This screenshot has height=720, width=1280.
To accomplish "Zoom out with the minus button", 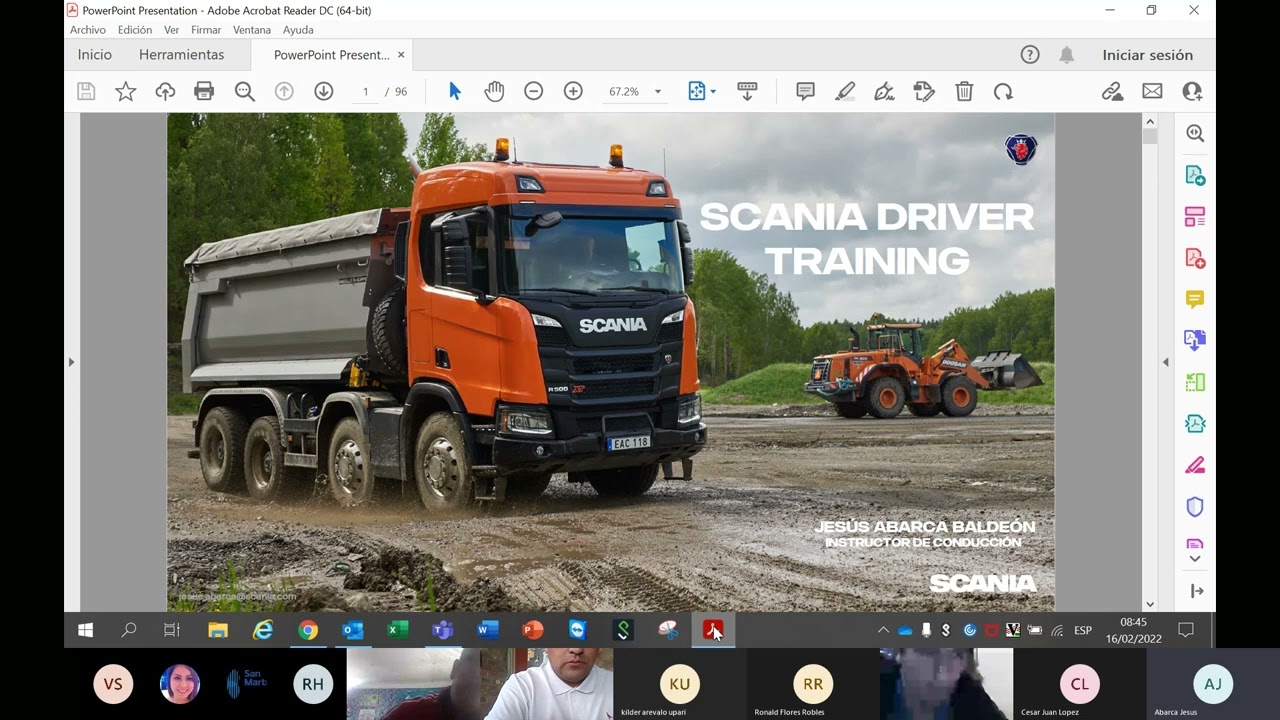I will [x=533, y=91].
